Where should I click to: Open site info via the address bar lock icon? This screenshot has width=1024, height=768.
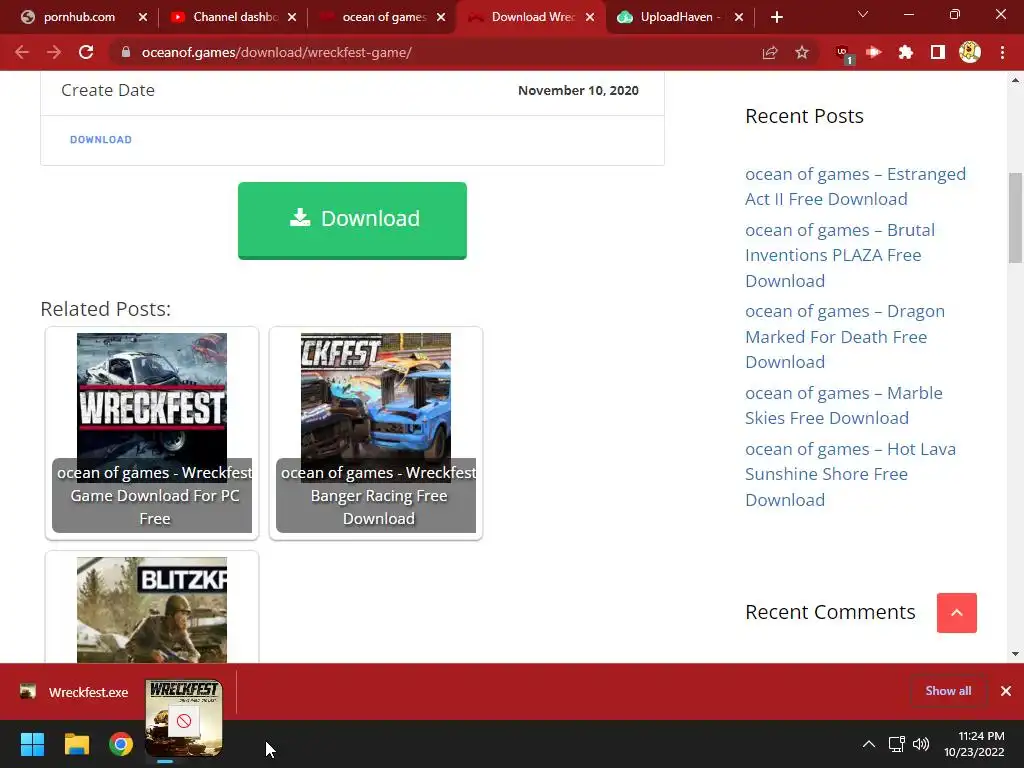coord(126,52)
